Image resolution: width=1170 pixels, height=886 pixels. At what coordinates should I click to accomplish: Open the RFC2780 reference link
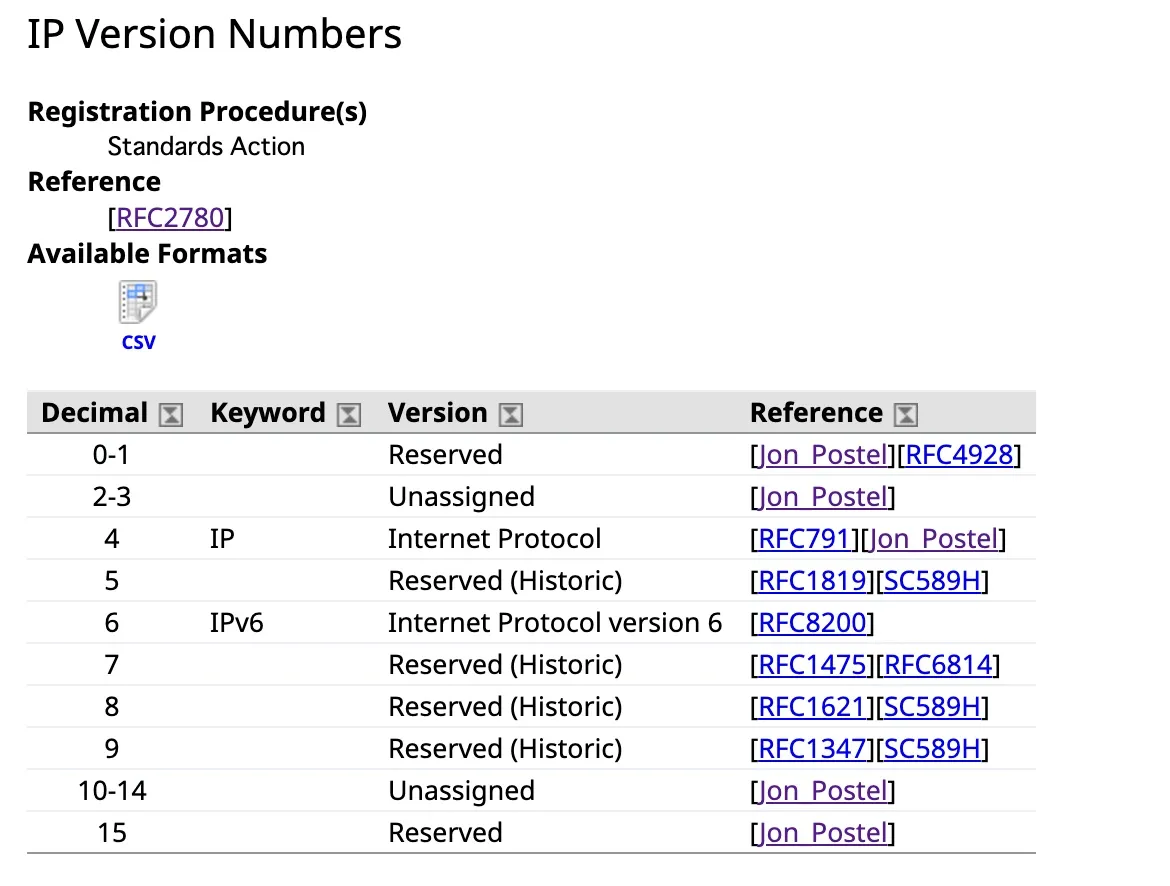(x=171, y=218)
